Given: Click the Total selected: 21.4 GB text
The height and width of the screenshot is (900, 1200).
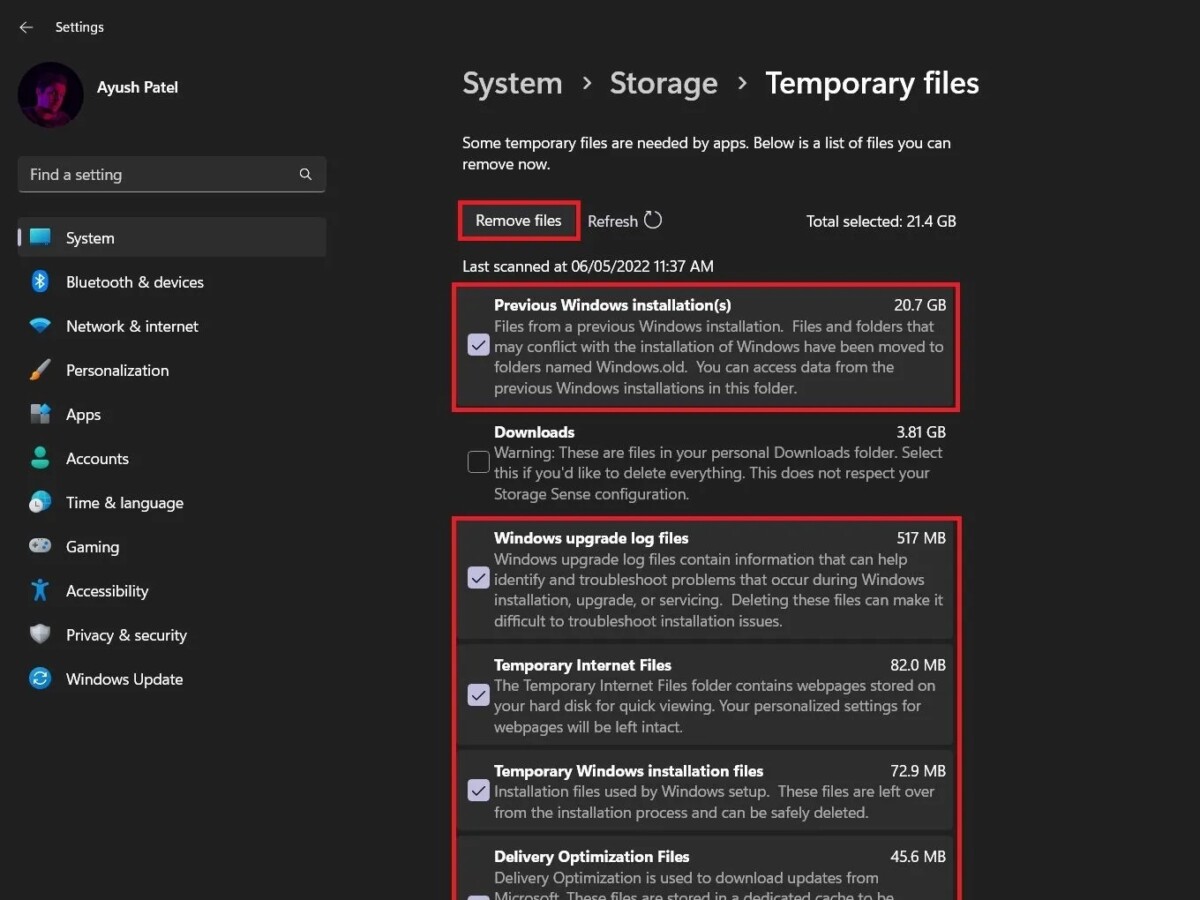Looking at the screenshot, I should pyautogui.click(x=881, y=221).
